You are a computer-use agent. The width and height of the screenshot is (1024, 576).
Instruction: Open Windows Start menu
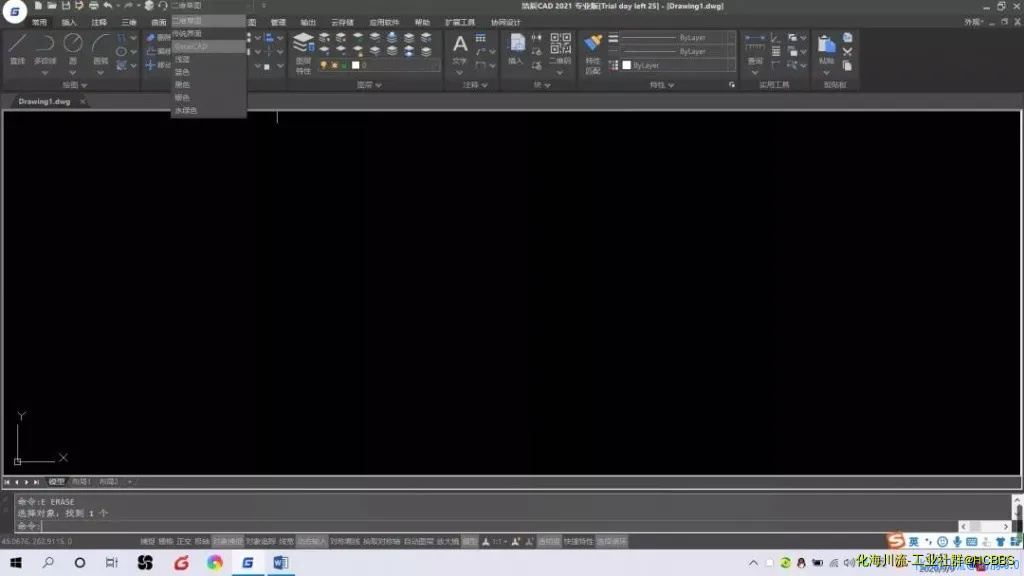(16, 562)
